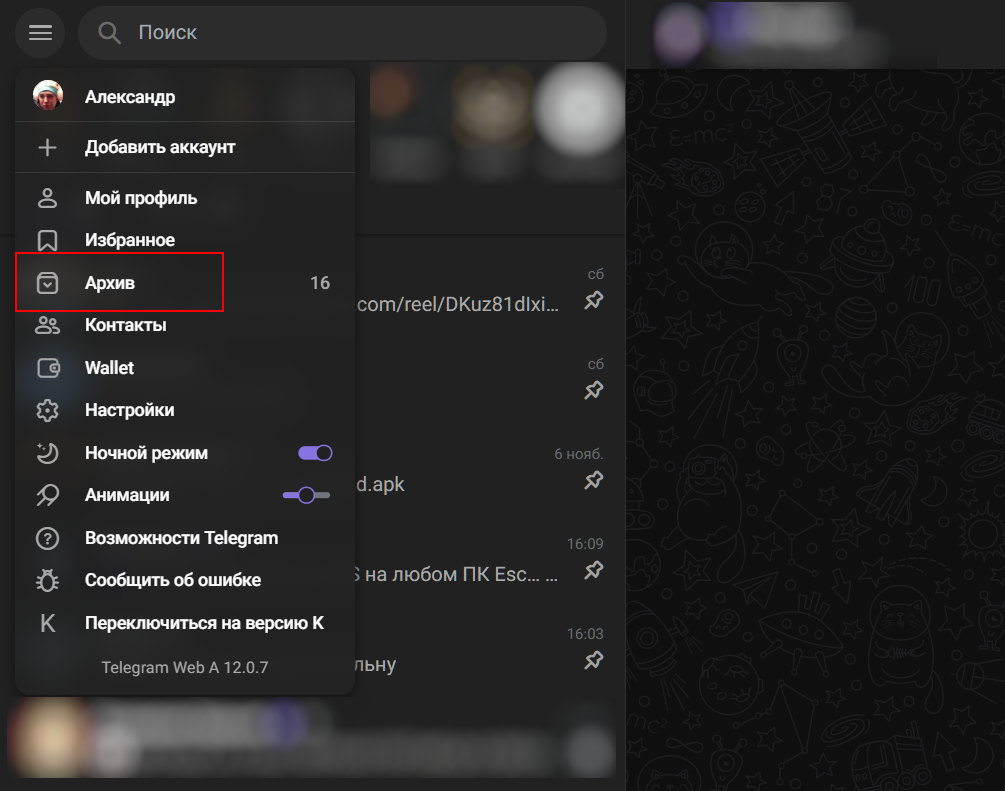Open Мой профиль menu item
The image size is (1005, 791).
[x=141, y=198]
